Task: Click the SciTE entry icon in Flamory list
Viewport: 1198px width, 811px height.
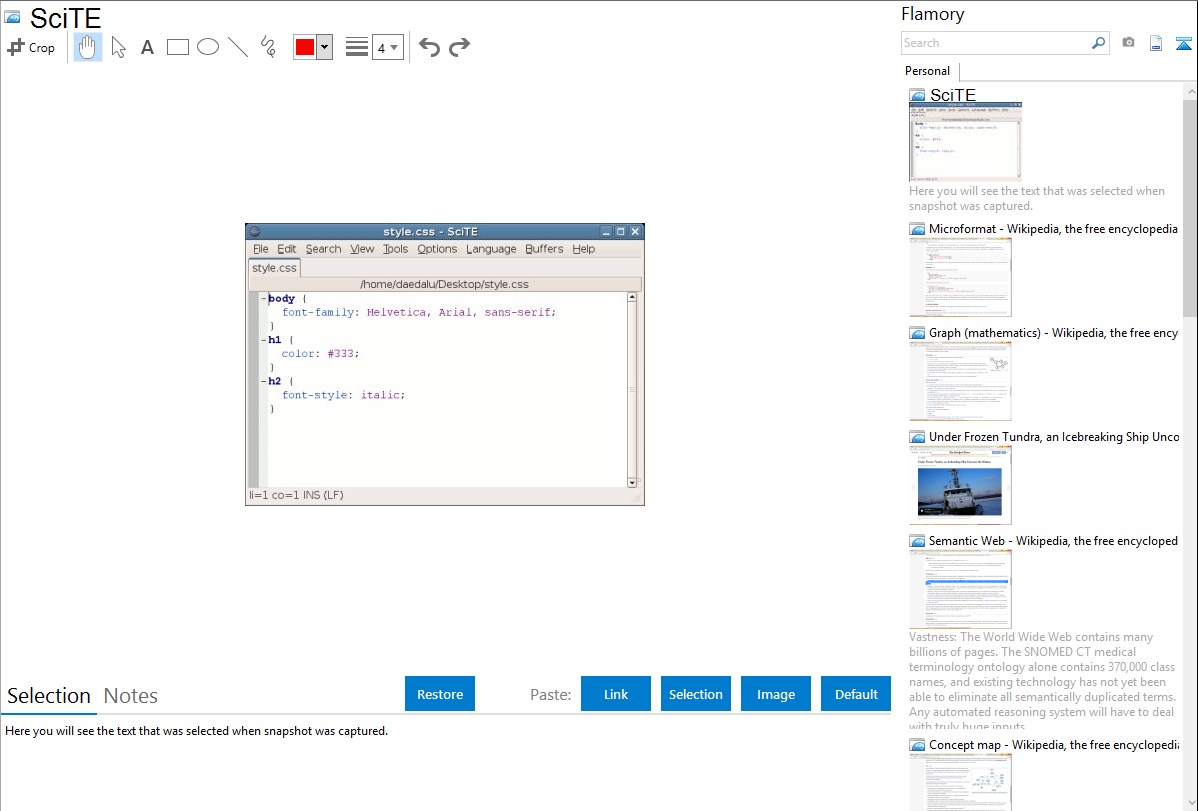Action: tap(918, 96)
